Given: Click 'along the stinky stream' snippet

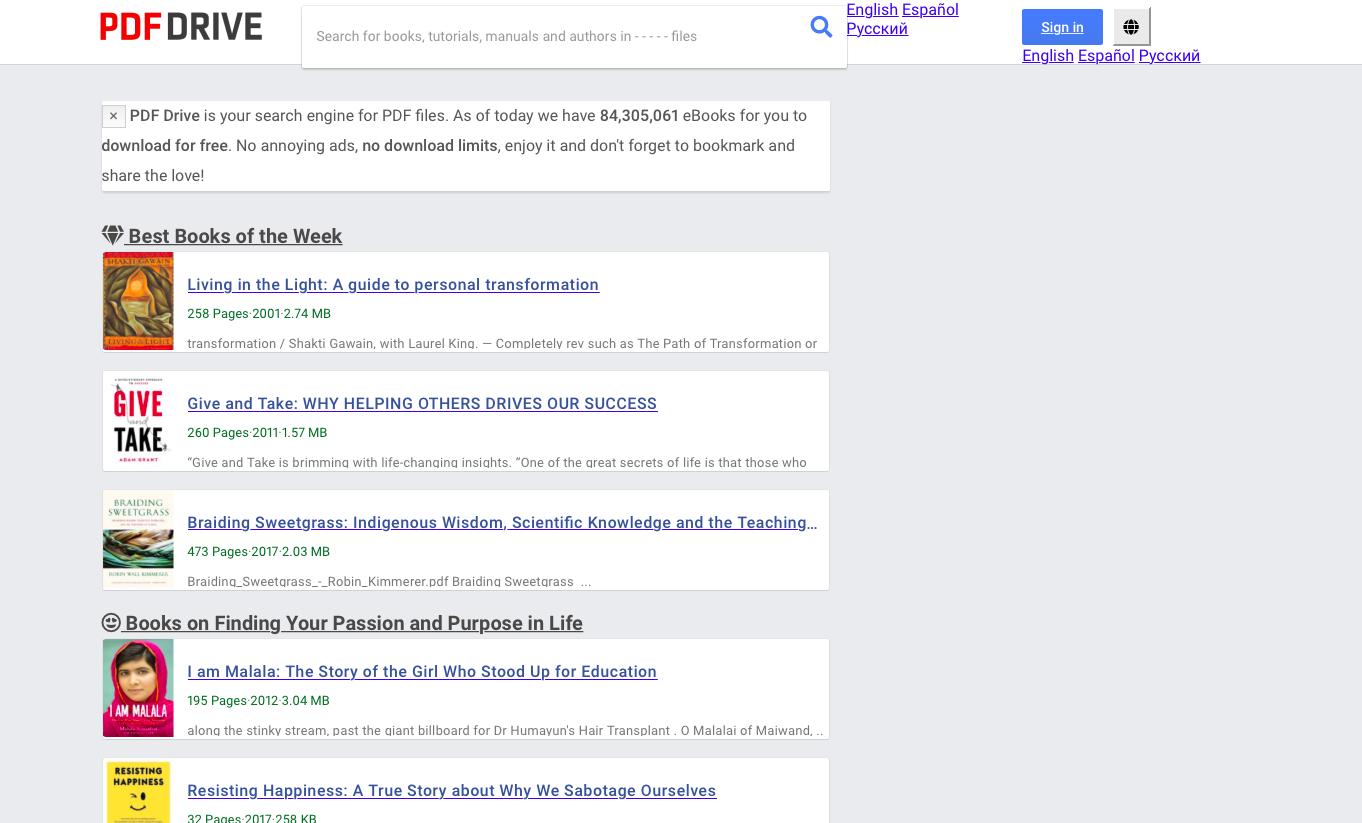Looking at the screenshot, I should pyautogui.click(x=505, y=730).
